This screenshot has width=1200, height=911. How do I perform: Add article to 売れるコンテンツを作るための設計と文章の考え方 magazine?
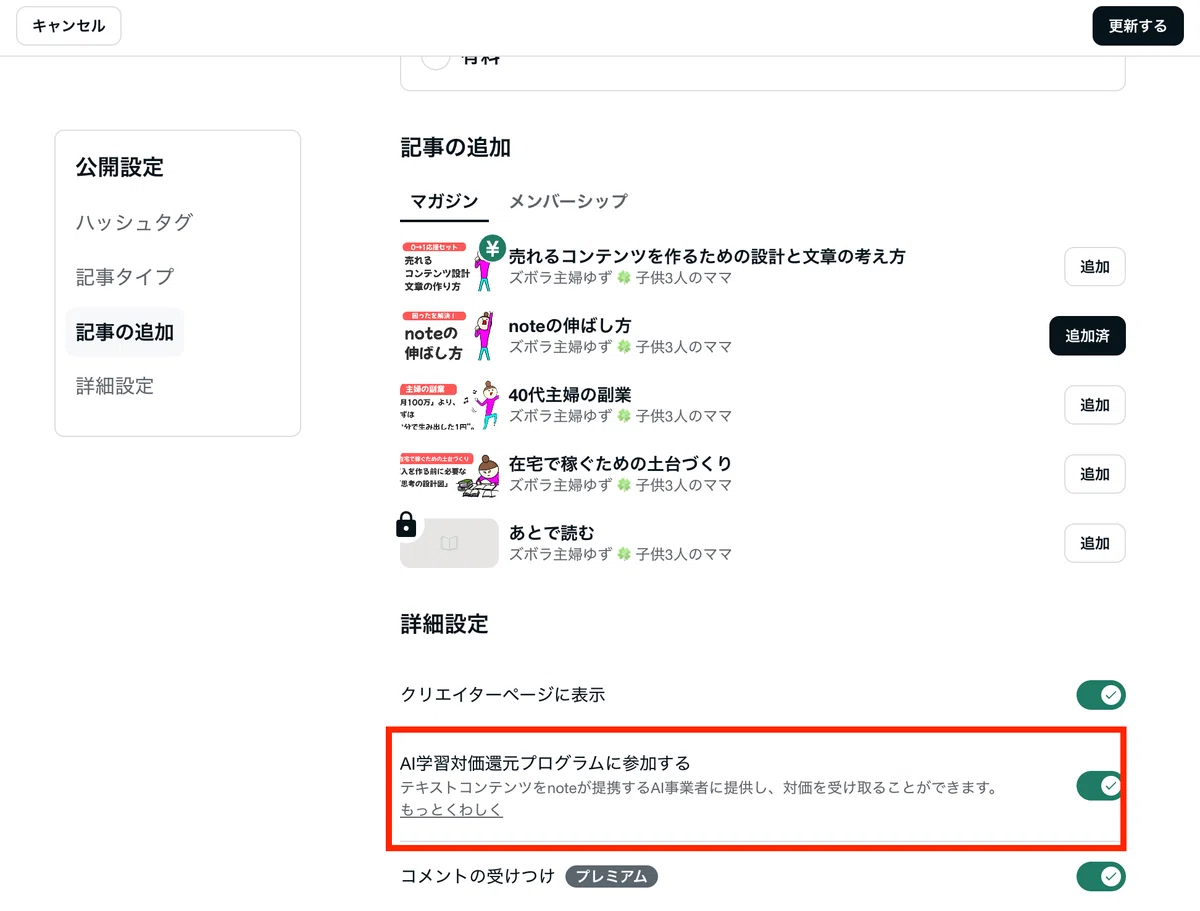1095,267
